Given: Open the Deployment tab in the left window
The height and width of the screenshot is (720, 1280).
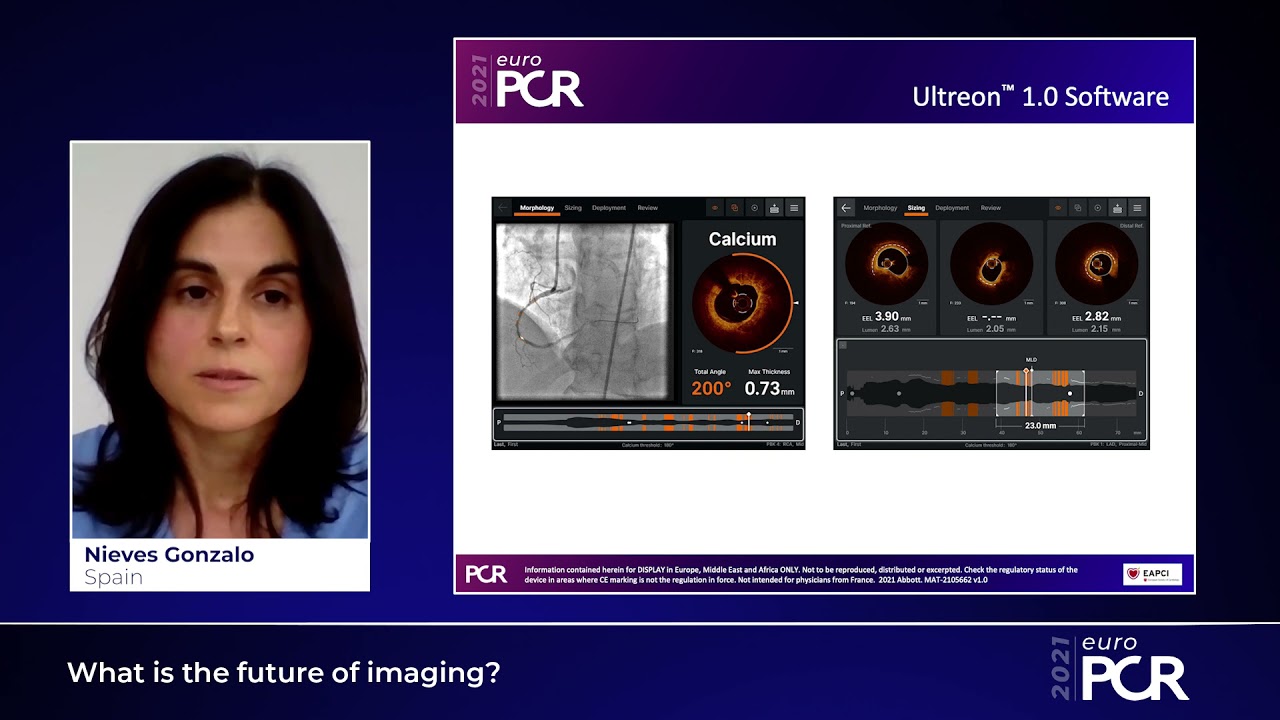Looking at the screenshot, I should tap(609, 208).
